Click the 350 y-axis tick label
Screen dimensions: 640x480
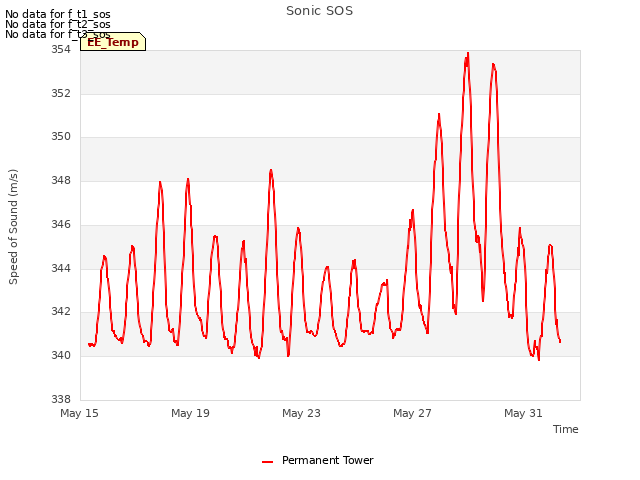61,137
